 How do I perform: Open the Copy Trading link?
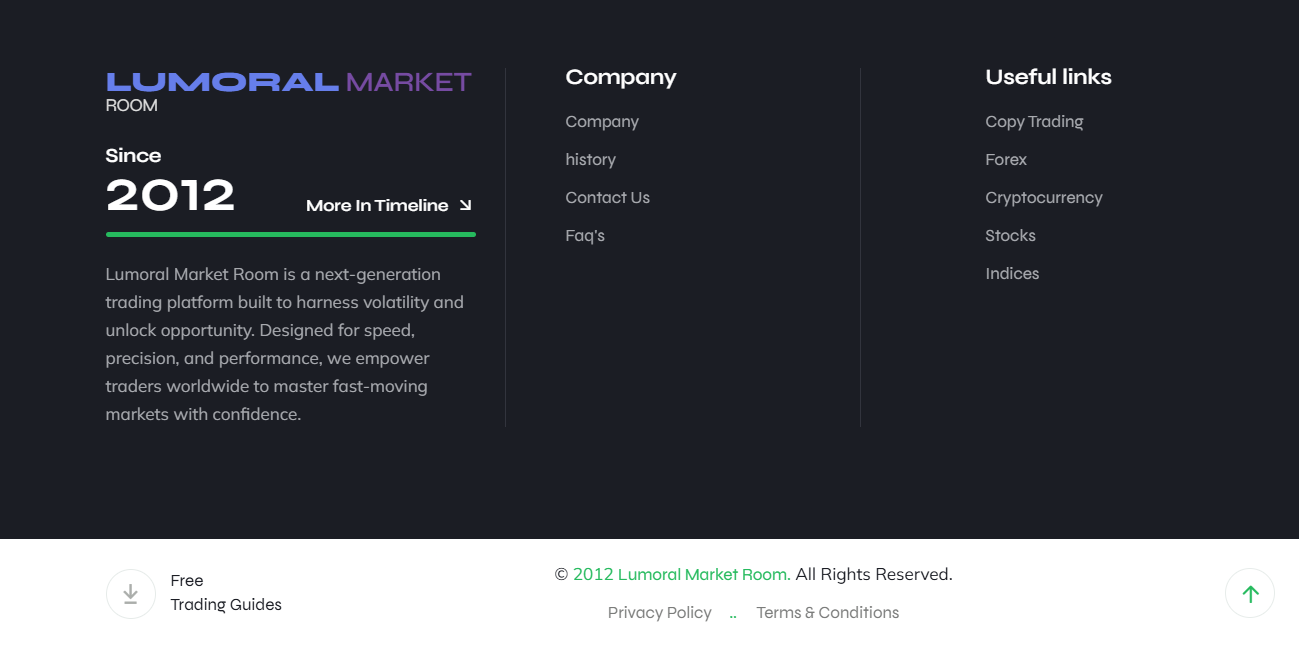tap(1034, 122)
